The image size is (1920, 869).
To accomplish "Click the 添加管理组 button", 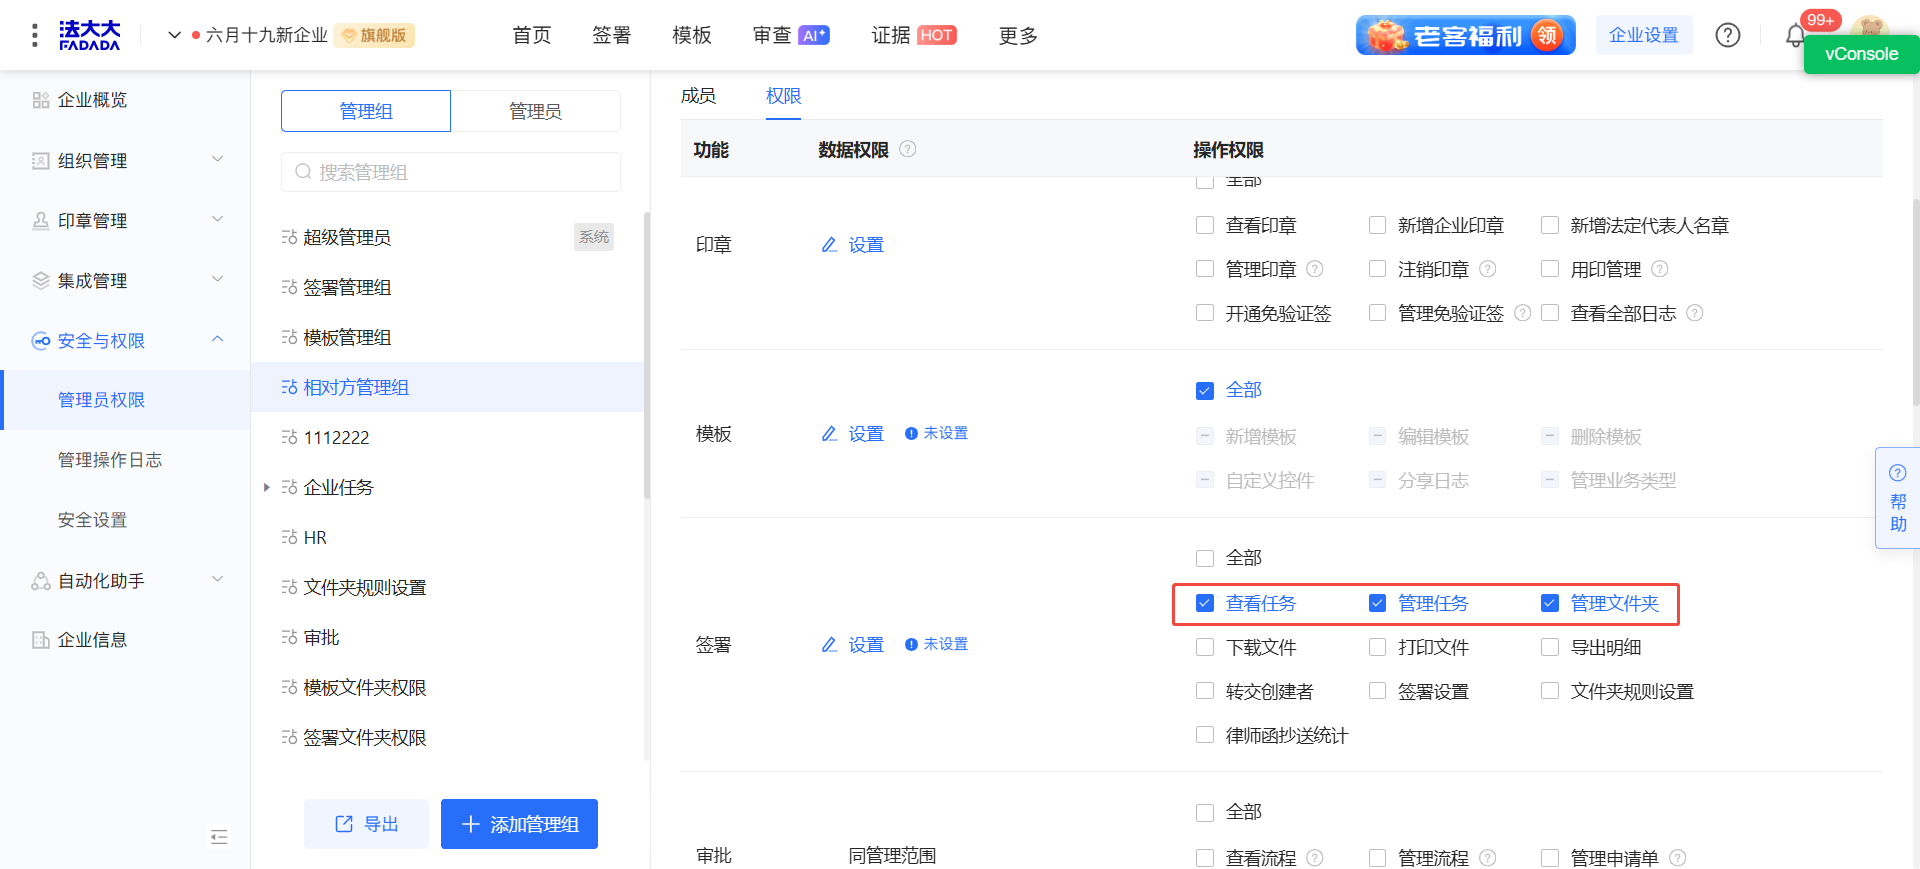I will click(x=519, y=824).
